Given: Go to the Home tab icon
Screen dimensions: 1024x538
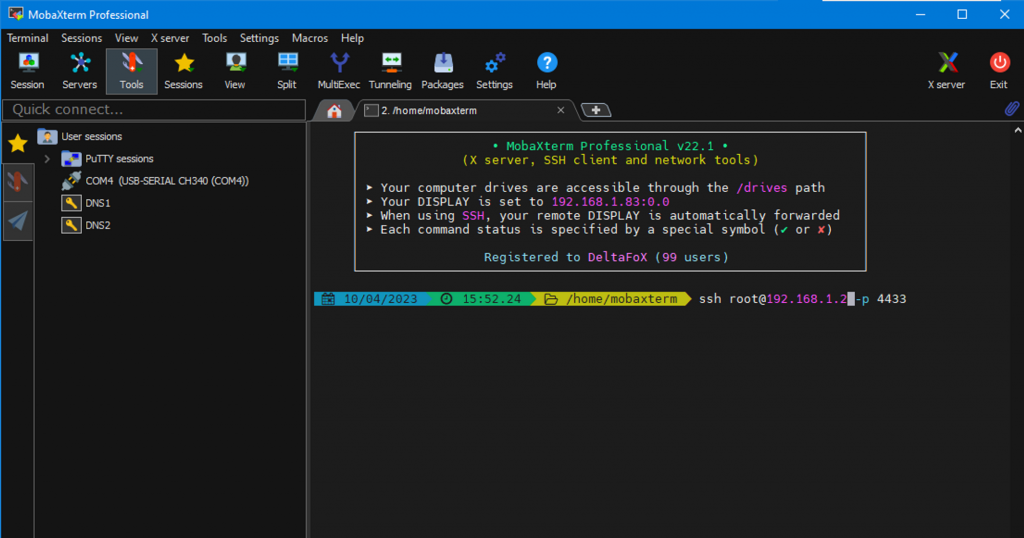Looking at the screenshot, I should (x=334, y=111).
